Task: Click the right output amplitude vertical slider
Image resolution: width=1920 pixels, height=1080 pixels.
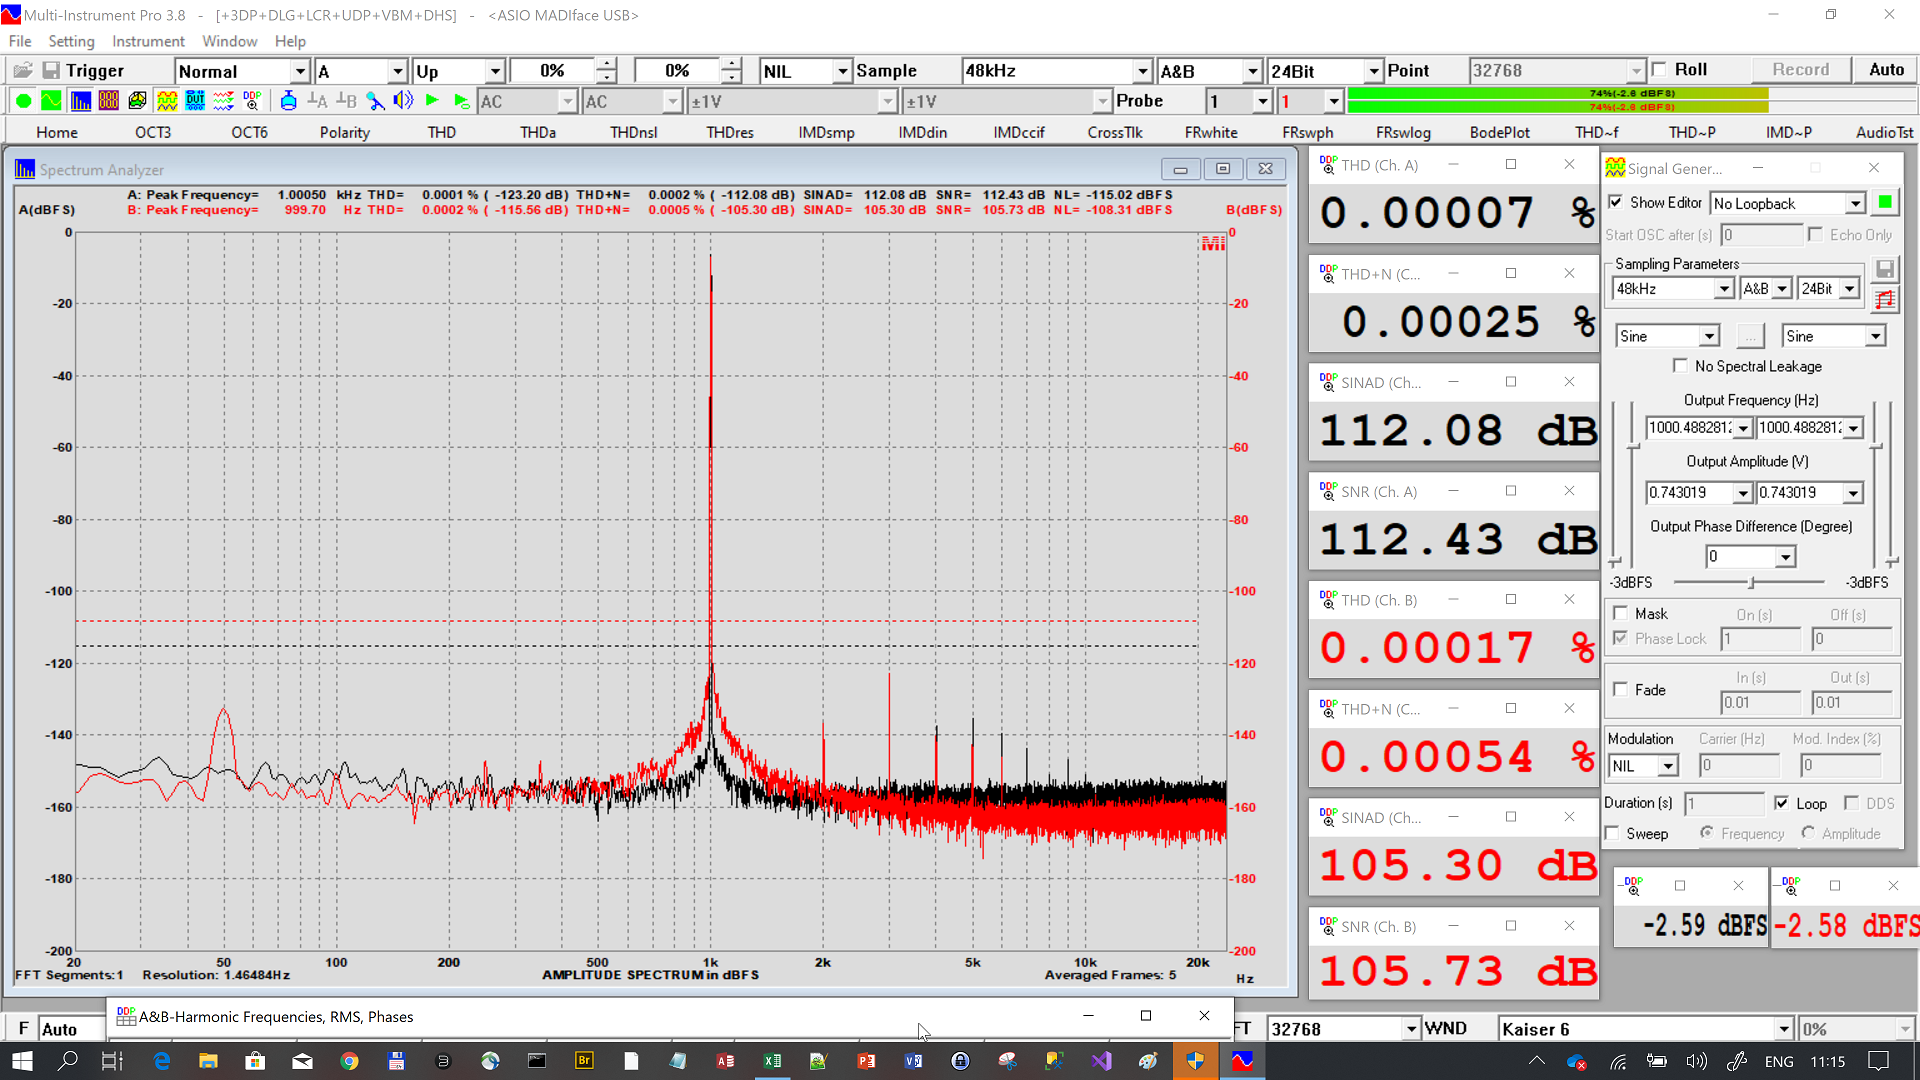Action: coord(1876,485)
